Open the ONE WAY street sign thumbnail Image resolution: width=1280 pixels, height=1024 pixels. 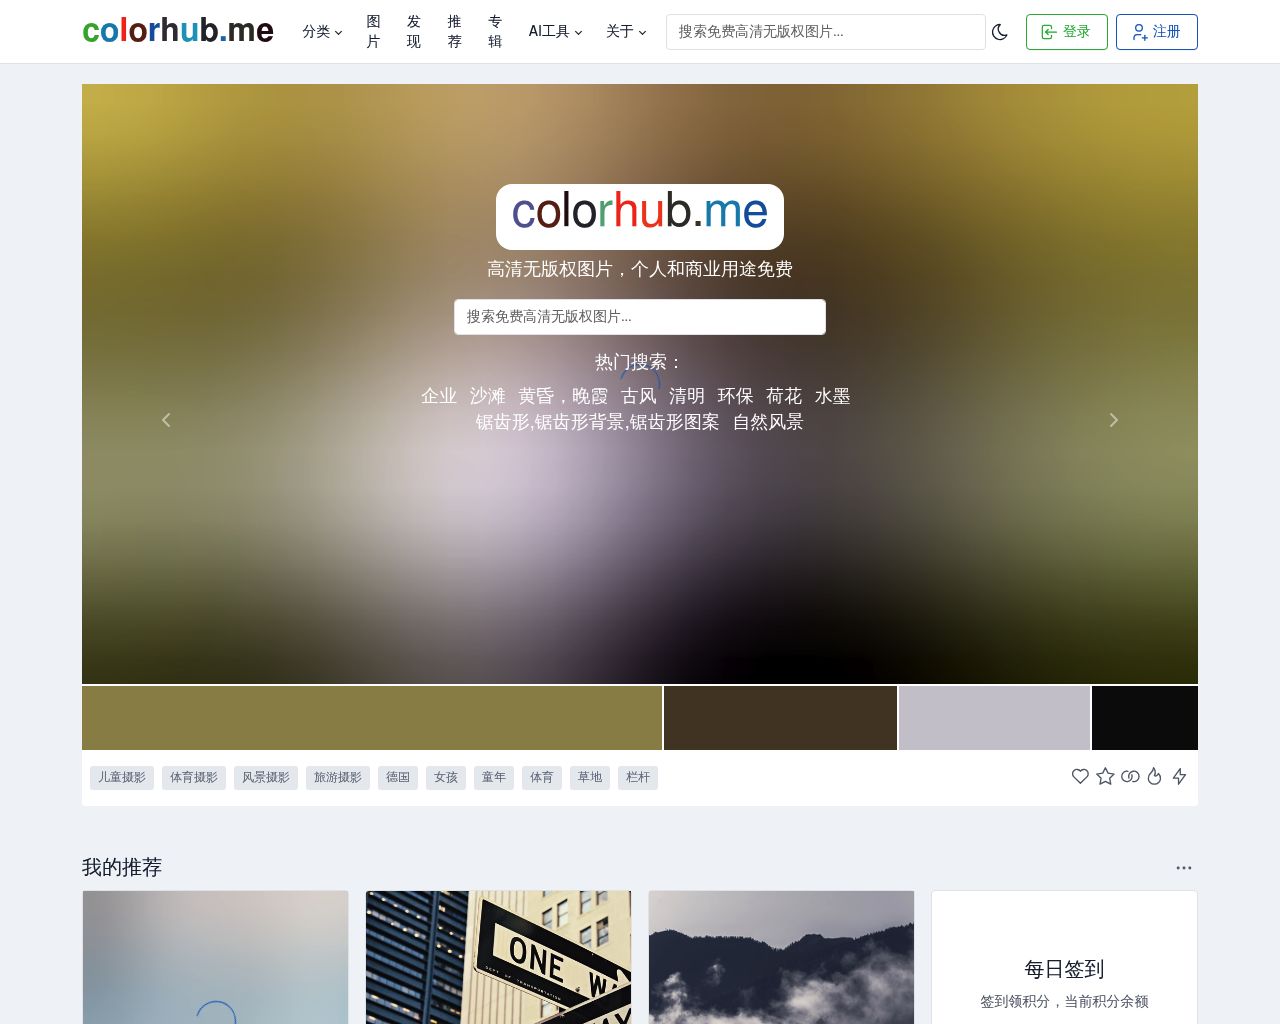click(498, 957)
